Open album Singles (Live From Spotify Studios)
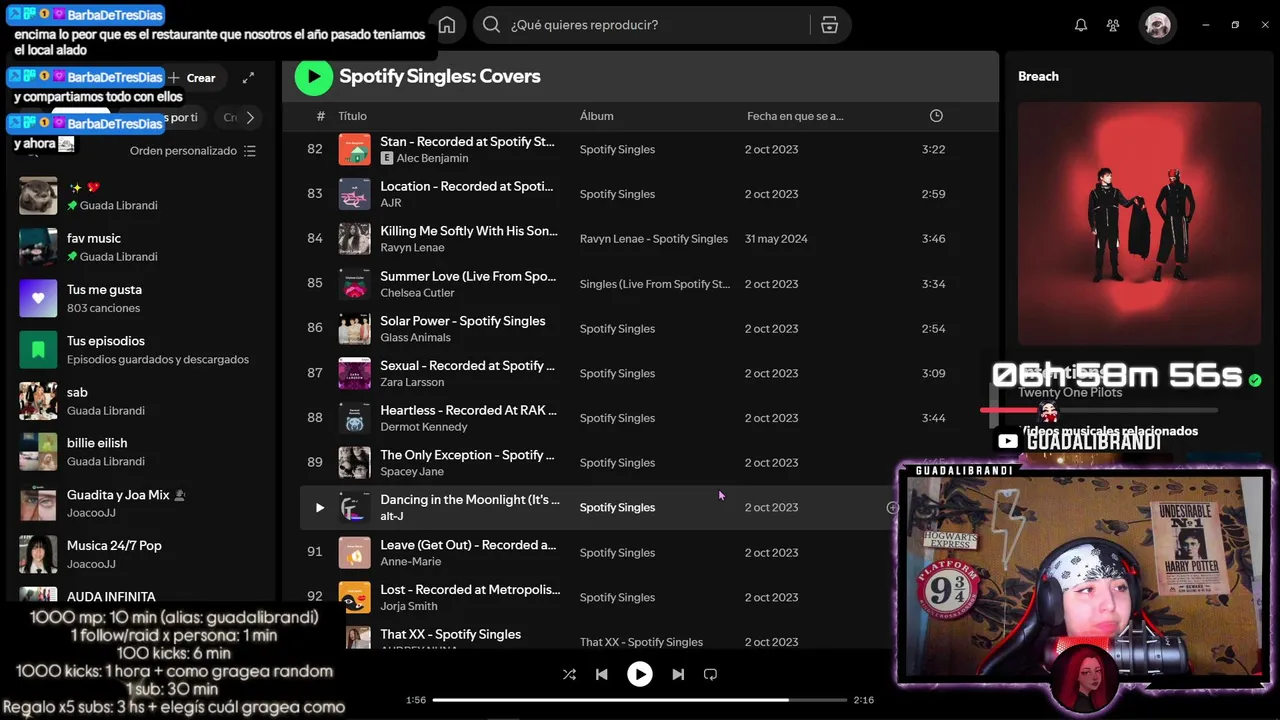Image resolution: width=1280 pixels, height=720 pixels. tap(655, 284)
